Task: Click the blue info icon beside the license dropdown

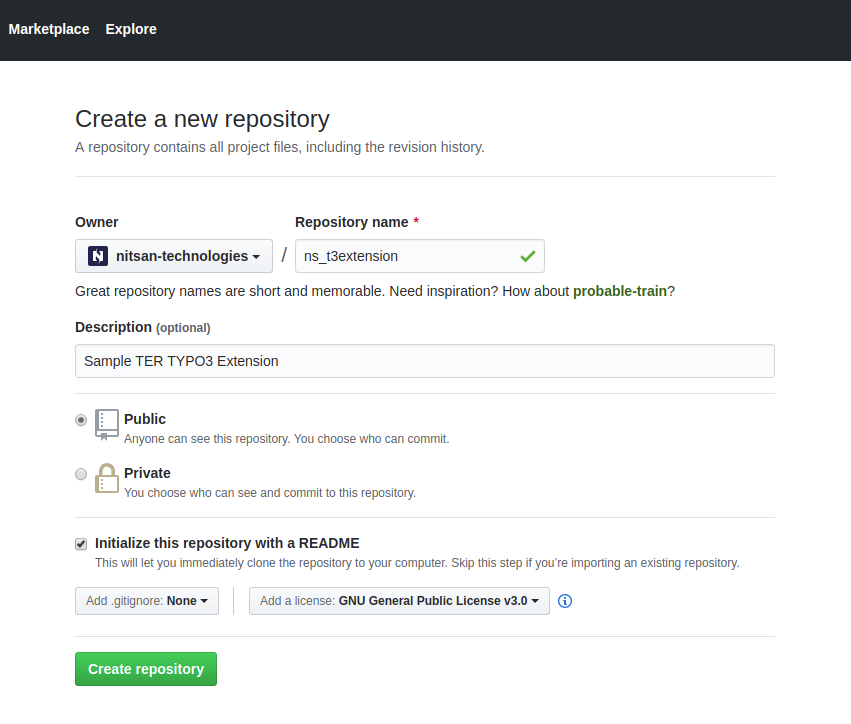Action: pos(565,601)
